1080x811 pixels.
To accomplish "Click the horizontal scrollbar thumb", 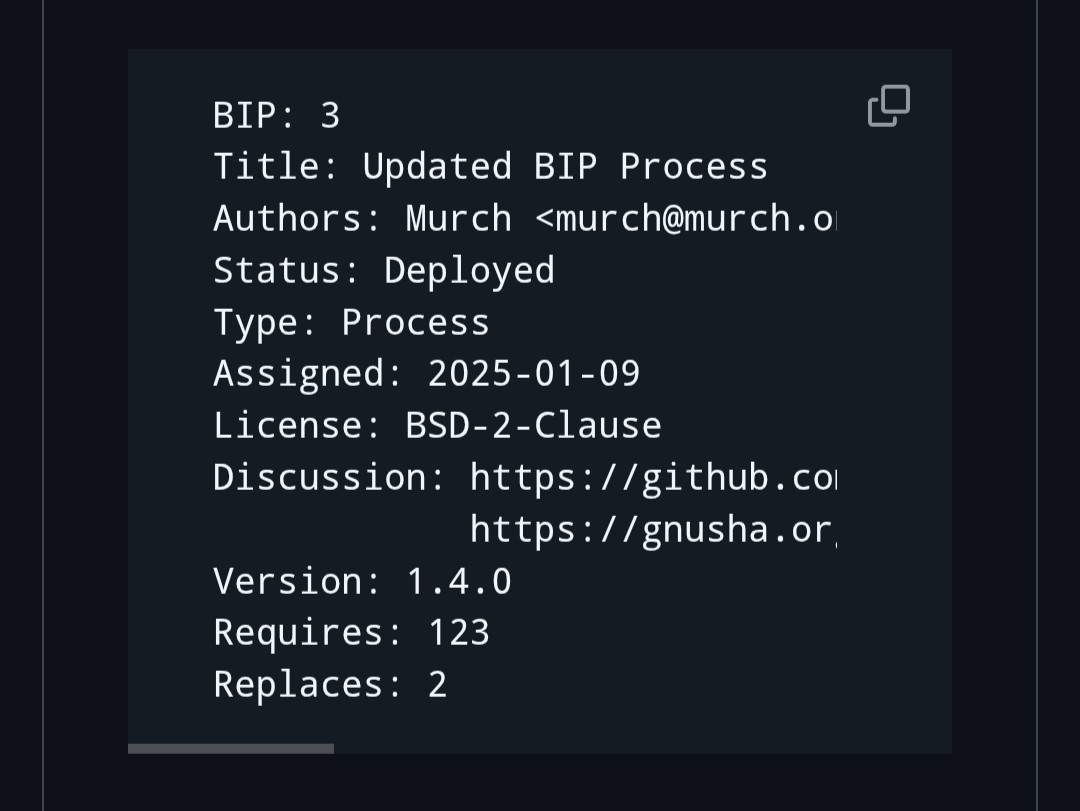I will click(231, 748).
